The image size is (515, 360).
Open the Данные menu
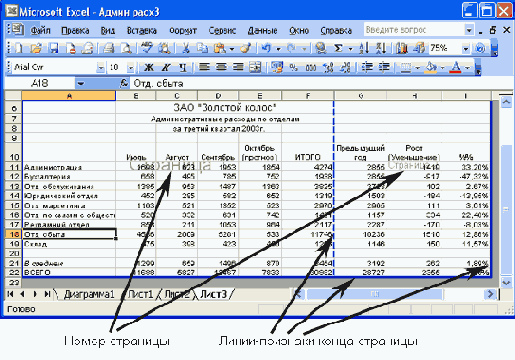pyautogui.click(x=262, y=31)
